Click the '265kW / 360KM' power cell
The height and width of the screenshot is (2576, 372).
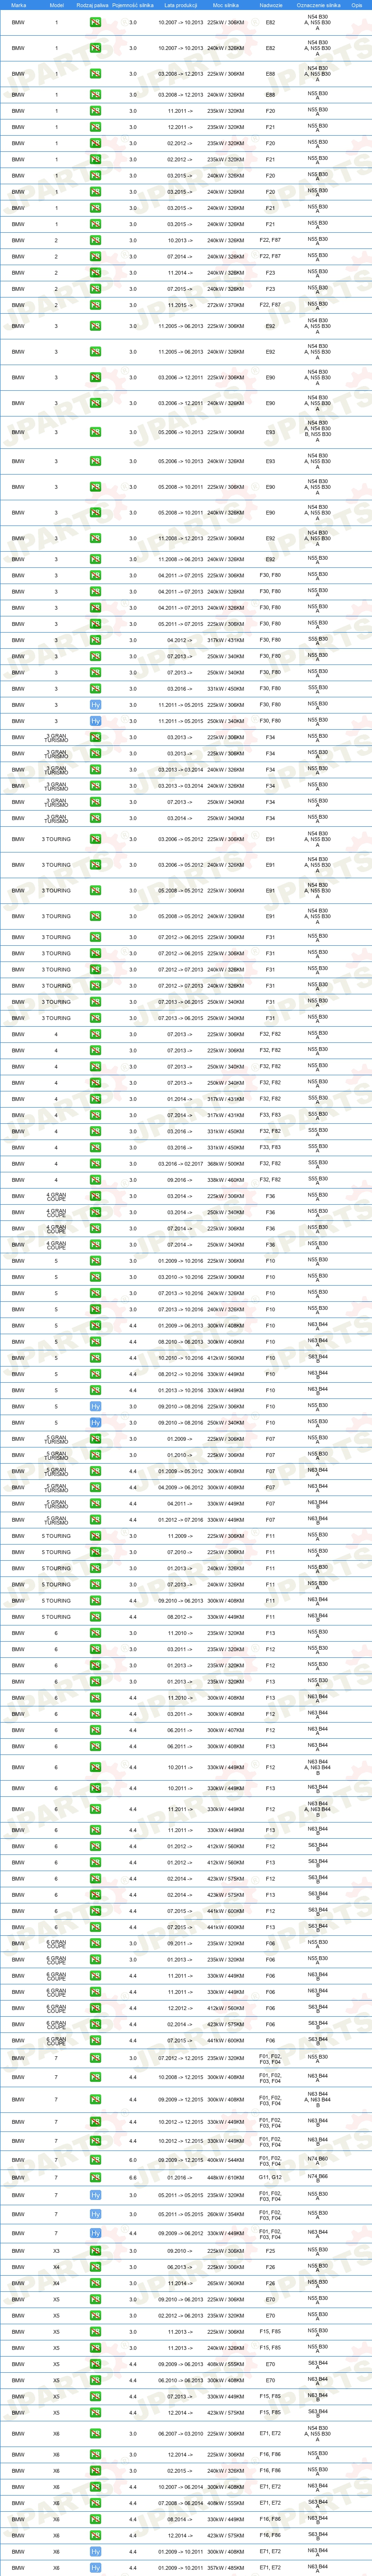225,2283
